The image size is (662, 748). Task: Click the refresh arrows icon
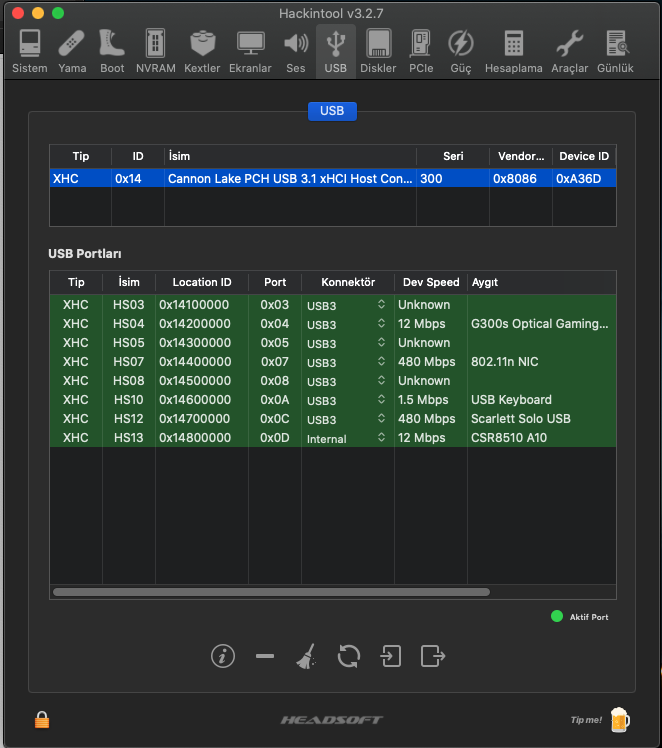pos(348,656)
